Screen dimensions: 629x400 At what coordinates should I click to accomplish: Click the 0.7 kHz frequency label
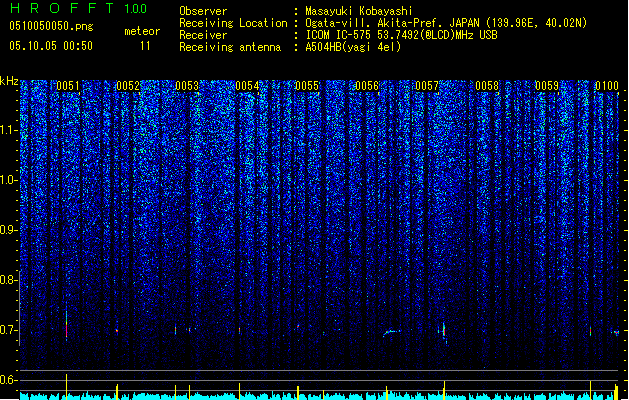8,330
